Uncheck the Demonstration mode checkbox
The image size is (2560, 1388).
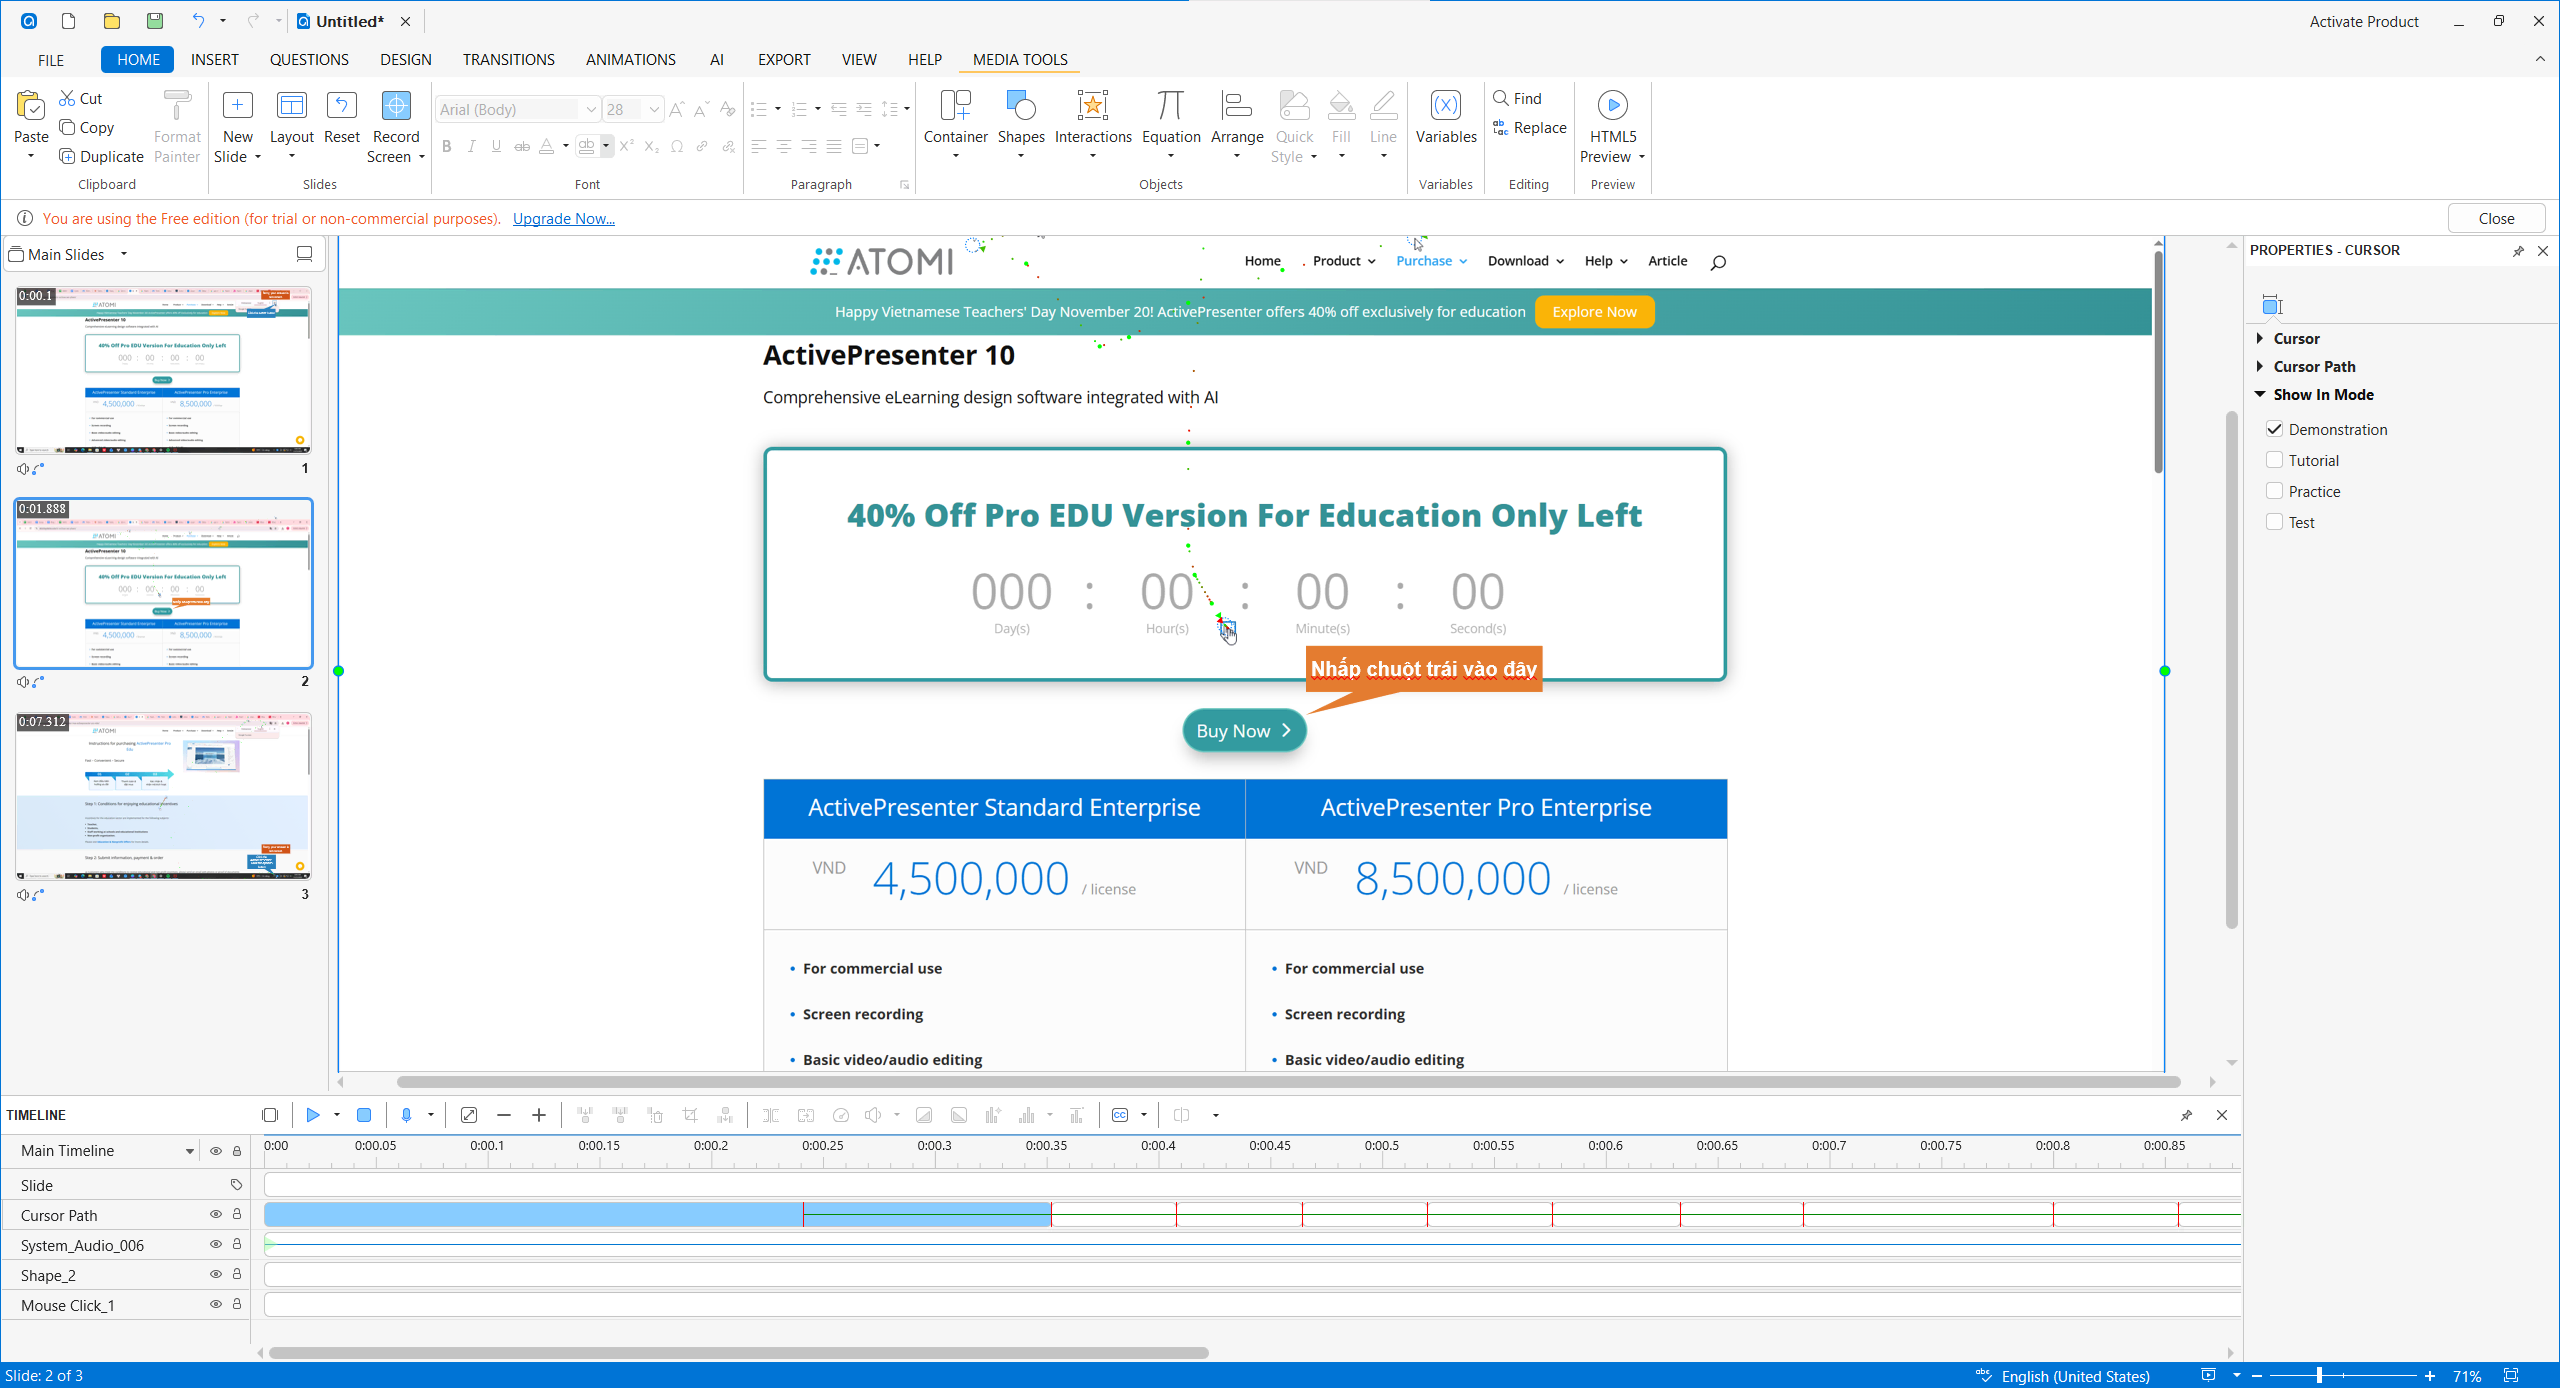click(2274, 429)
